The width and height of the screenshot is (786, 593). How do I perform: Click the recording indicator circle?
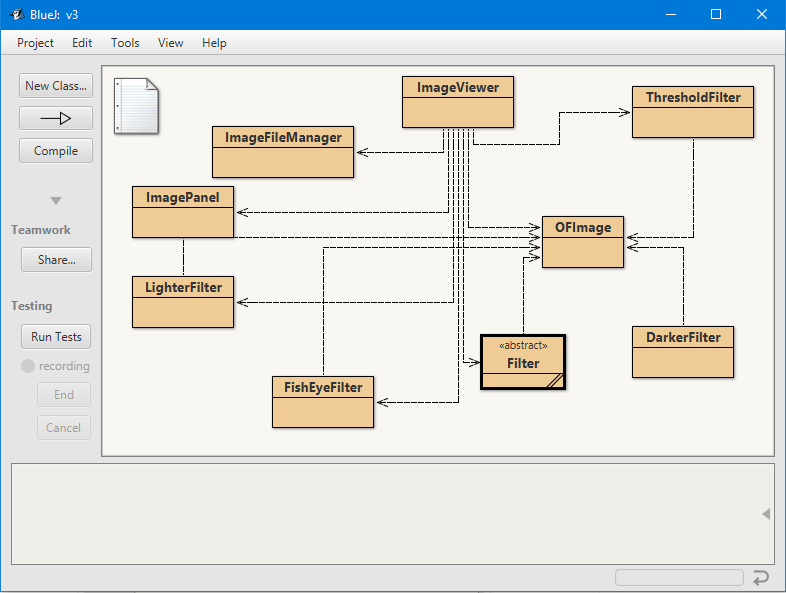pyautogui.click(x=28, y=366)
